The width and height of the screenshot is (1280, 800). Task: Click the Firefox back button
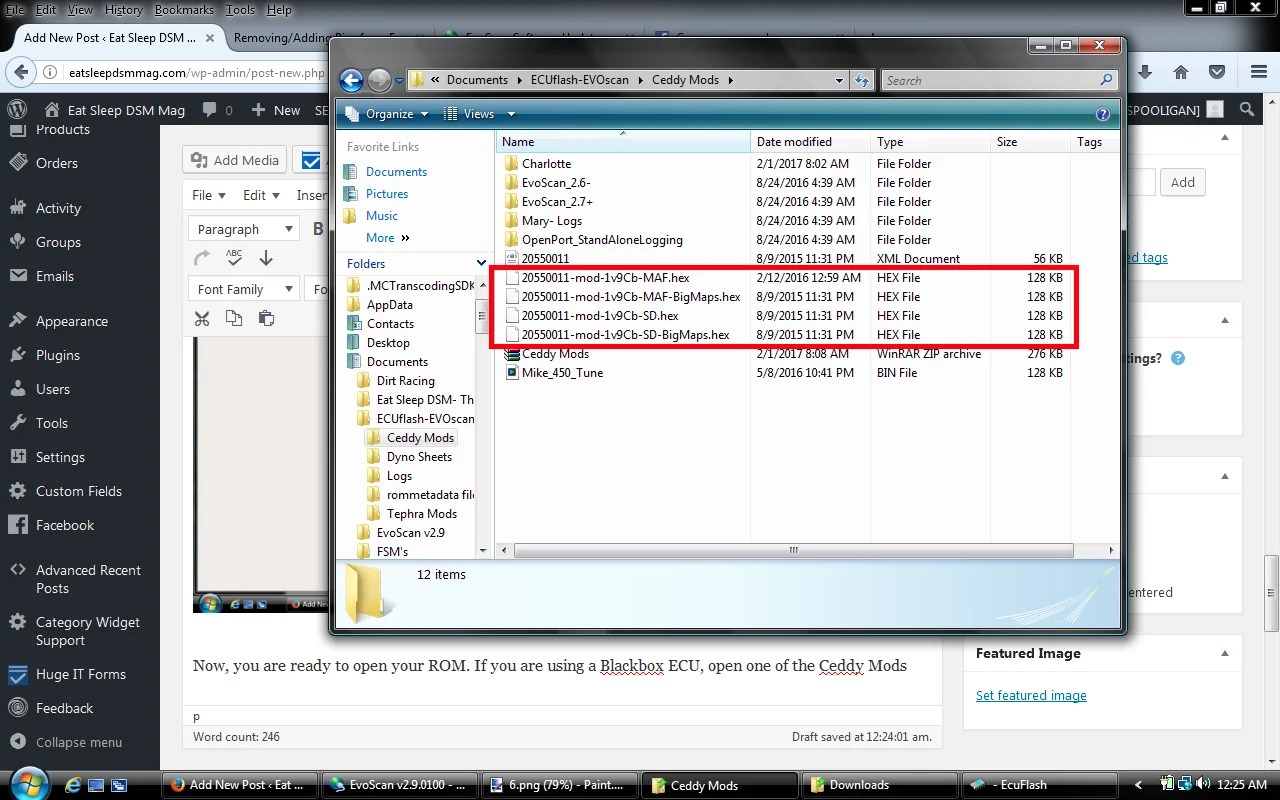(x=21, y=72)
